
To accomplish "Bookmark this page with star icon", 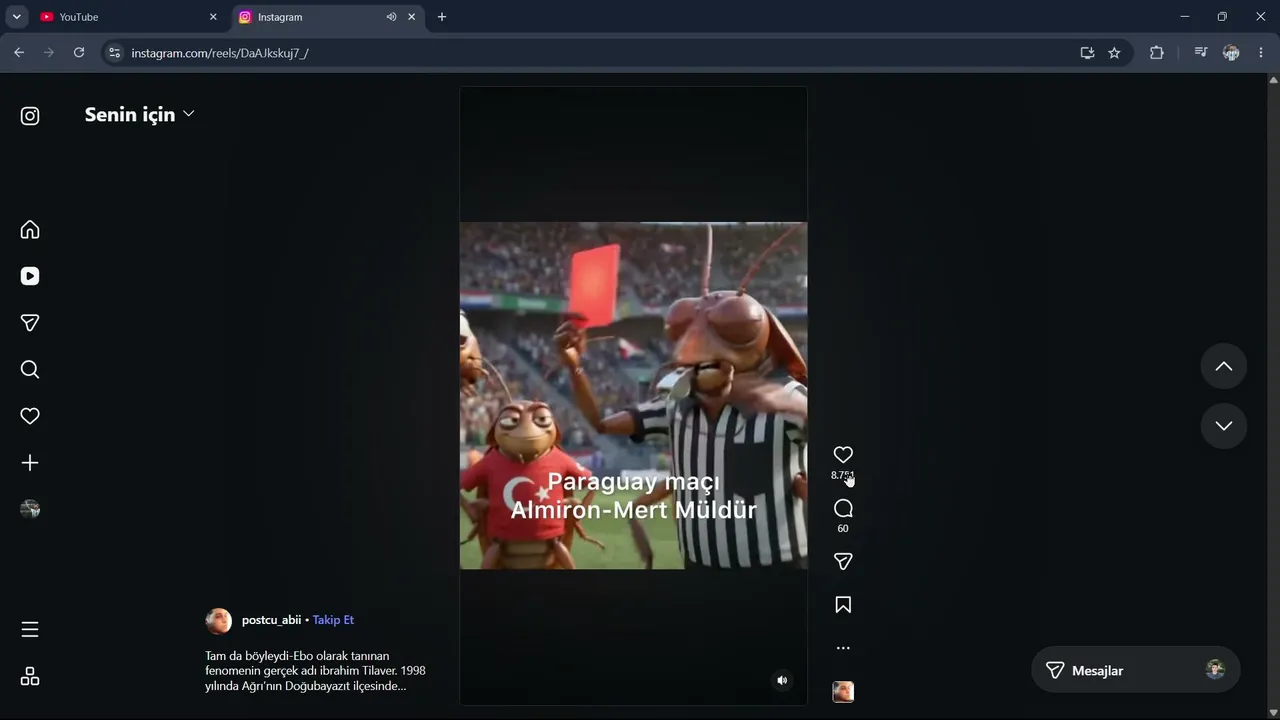I will pyautogui.click(x=1114, y=53).
